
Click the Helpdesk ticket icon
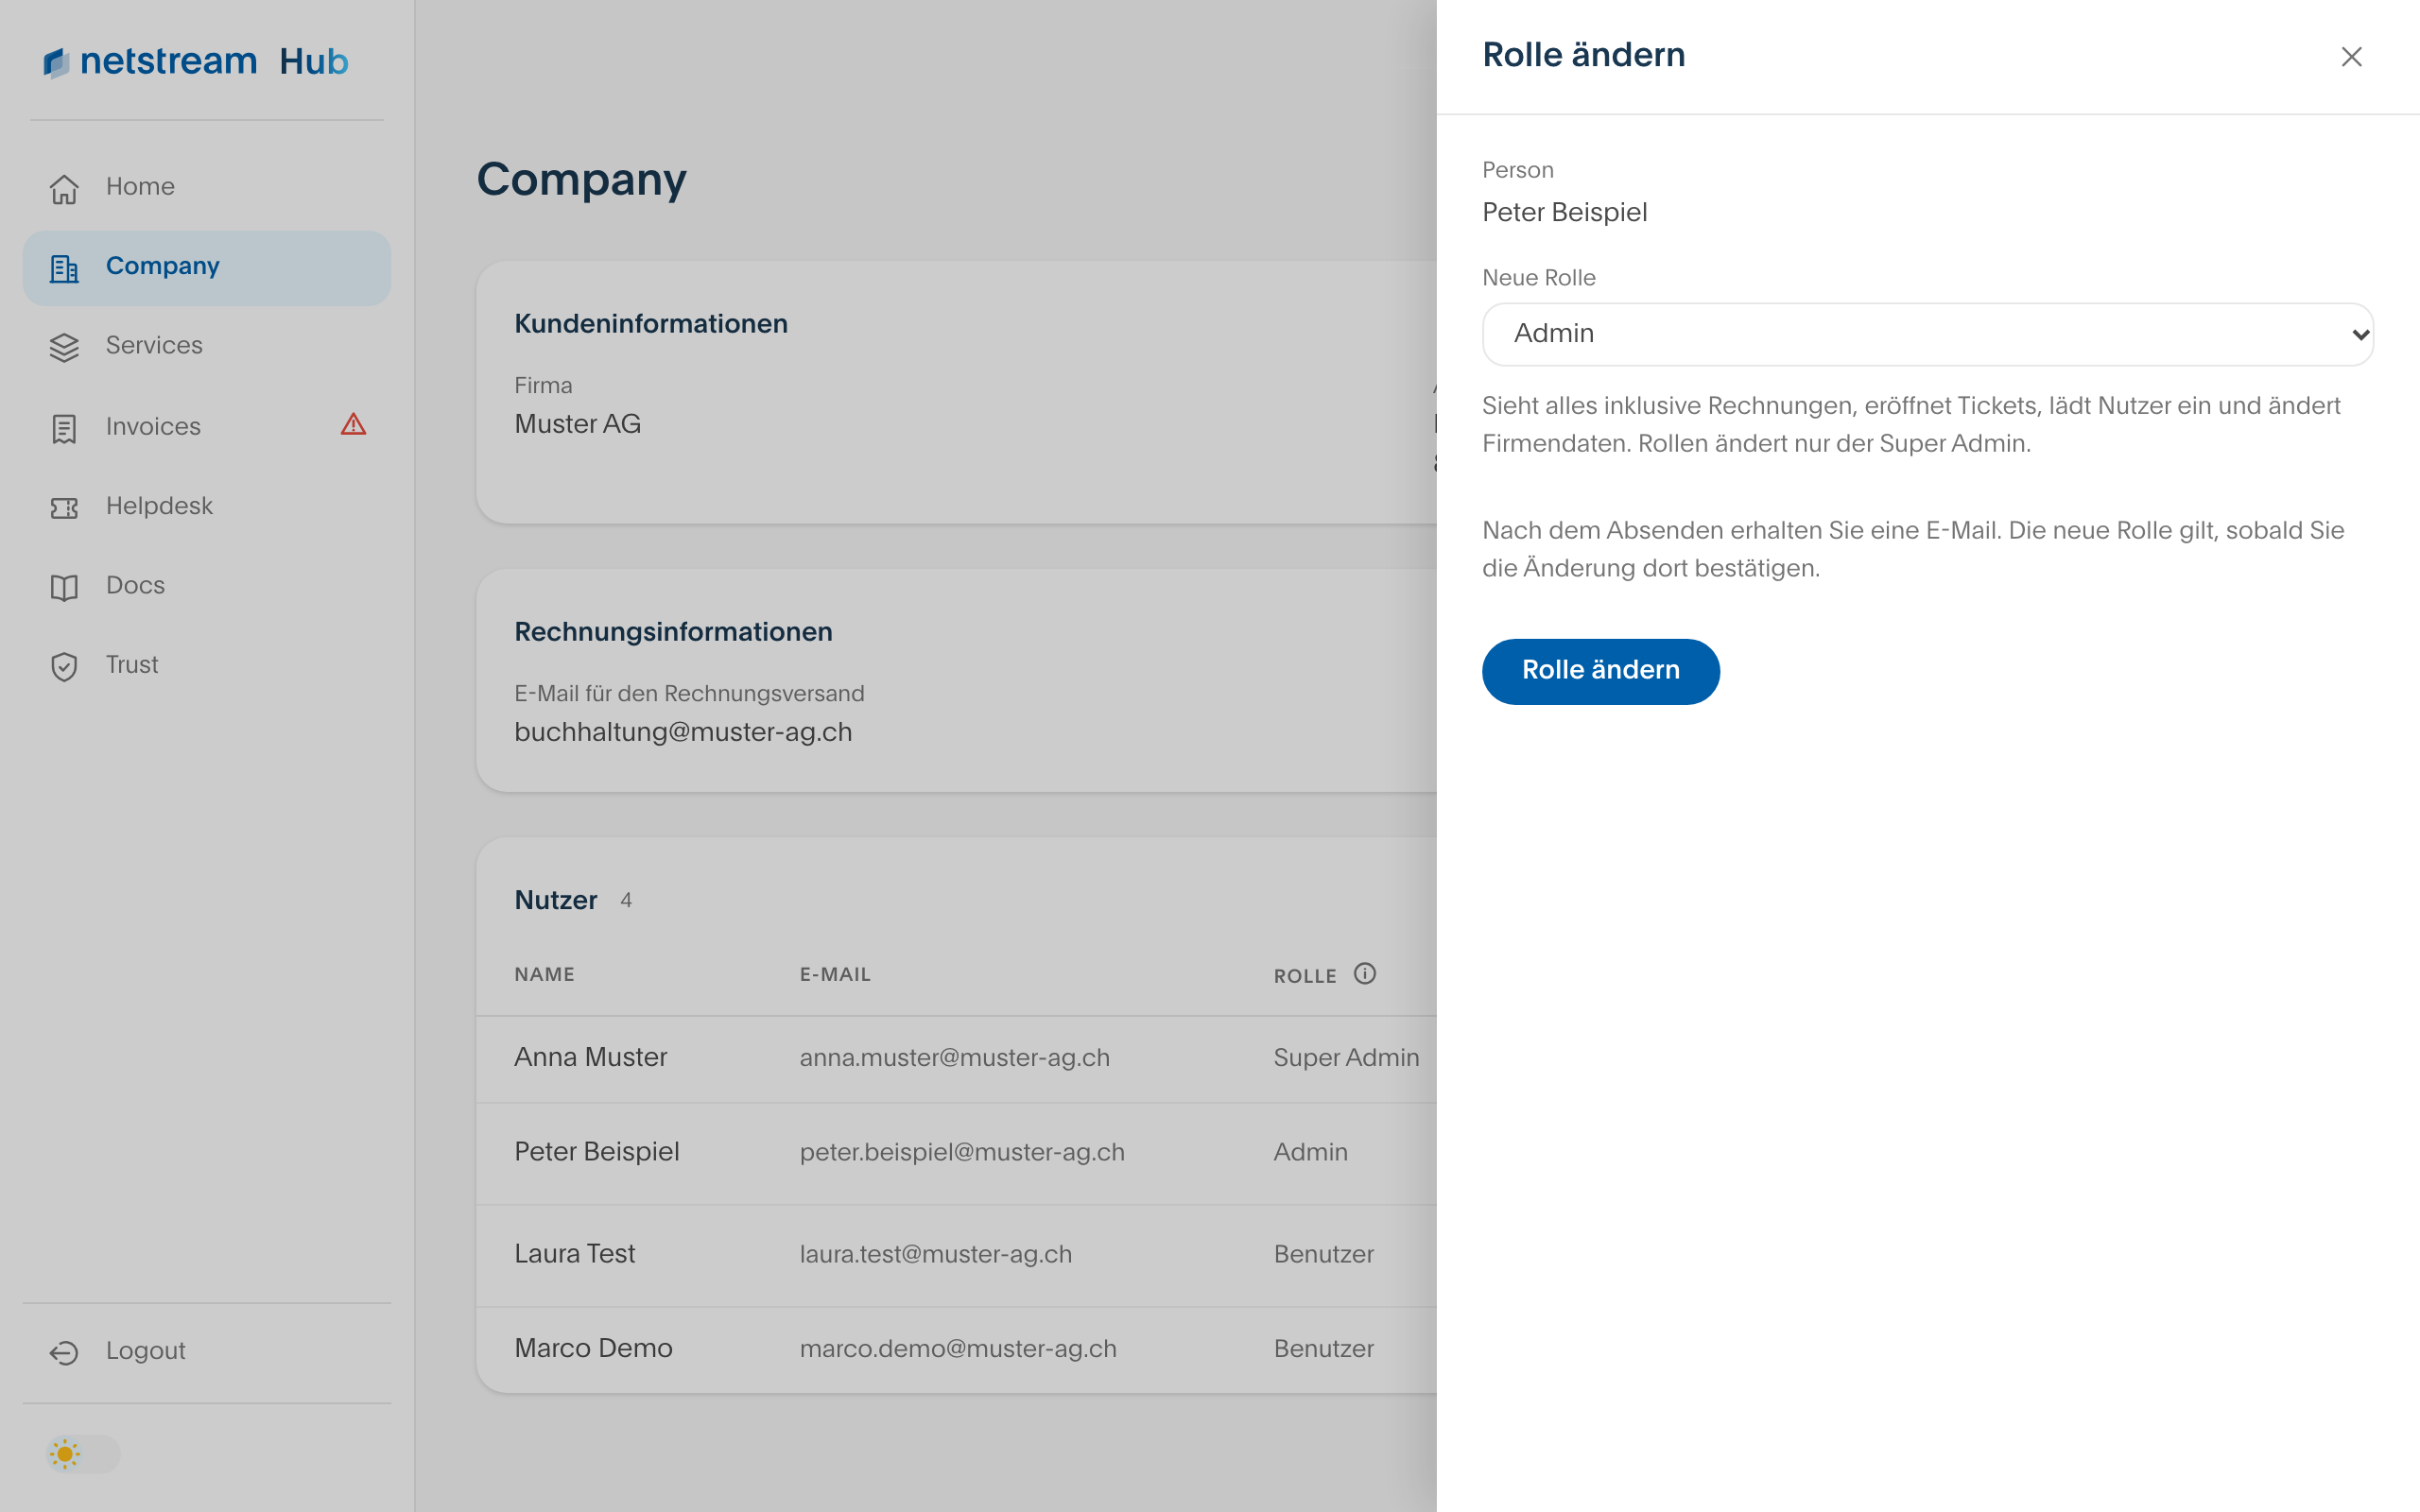pos(64,508)
